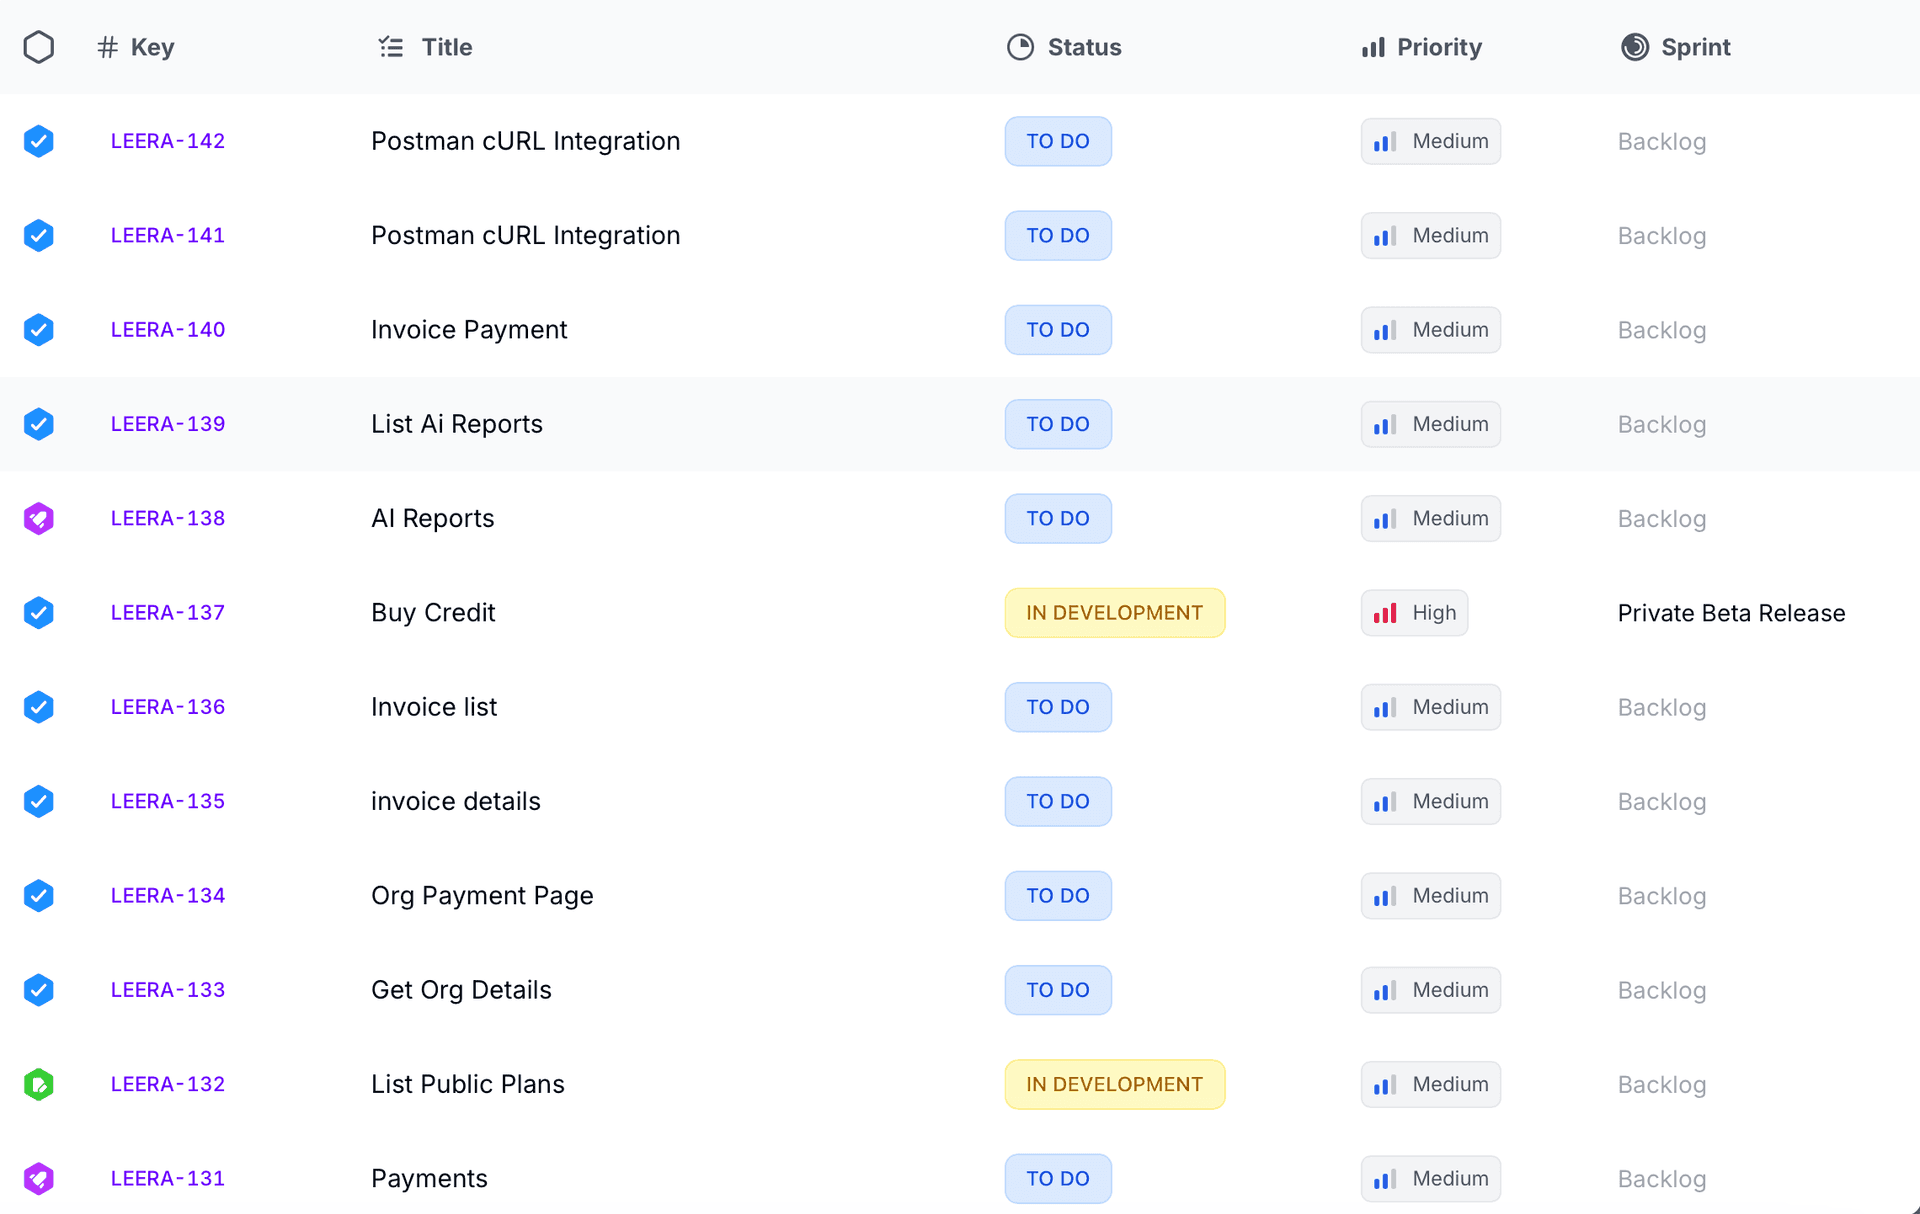Click the sprint spiral icon in header
This screenshot has height=1214, width=1920.
point(1633,46)
